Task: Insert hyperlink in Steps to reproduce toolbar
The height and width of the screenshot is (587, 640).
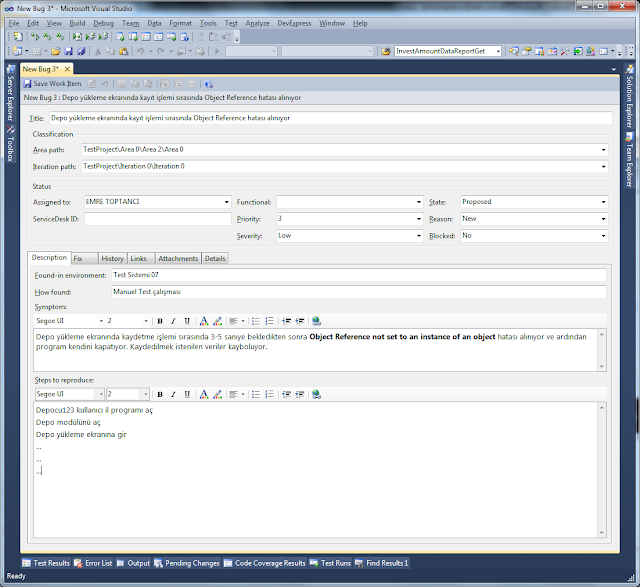Action: tap(316, 394)
